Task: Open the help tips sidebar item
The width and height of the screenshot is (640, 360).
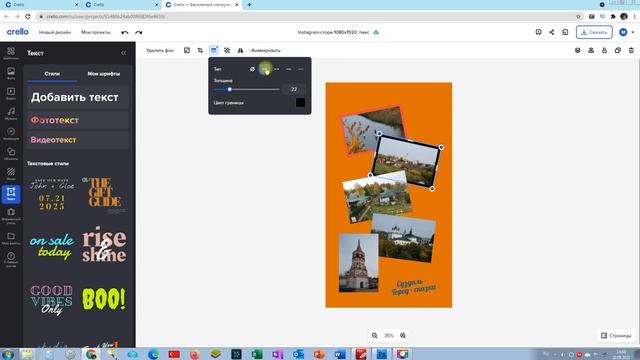Action: (11, 259)
